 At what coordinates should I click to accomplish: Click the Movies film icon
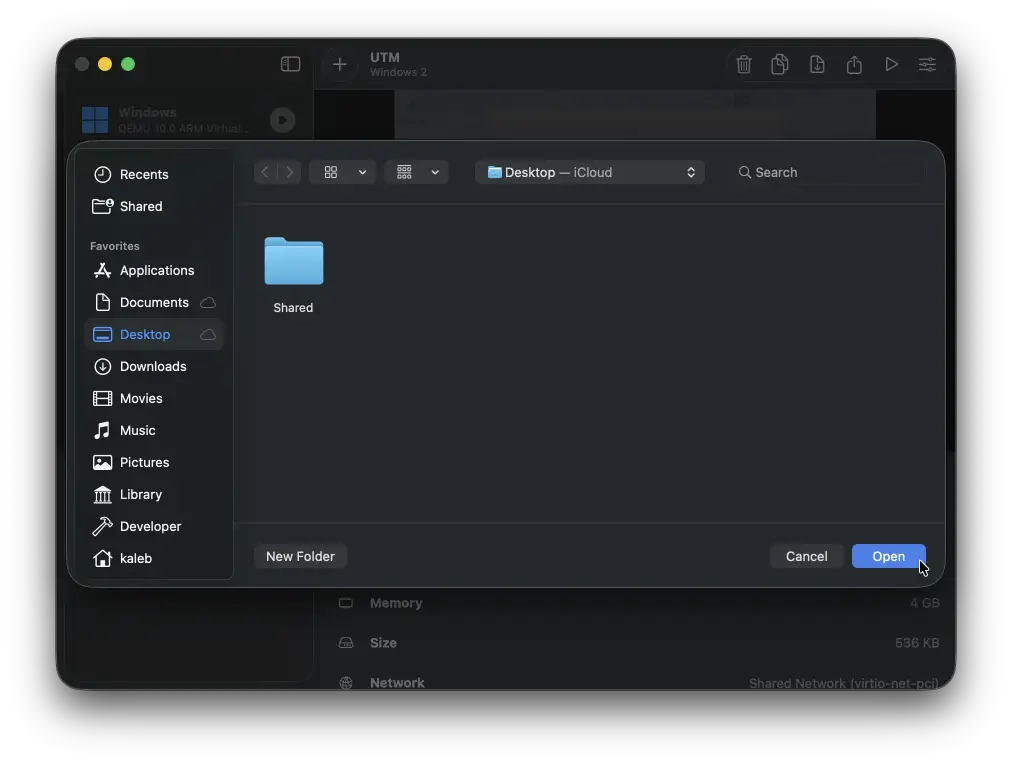click(103, 398)
